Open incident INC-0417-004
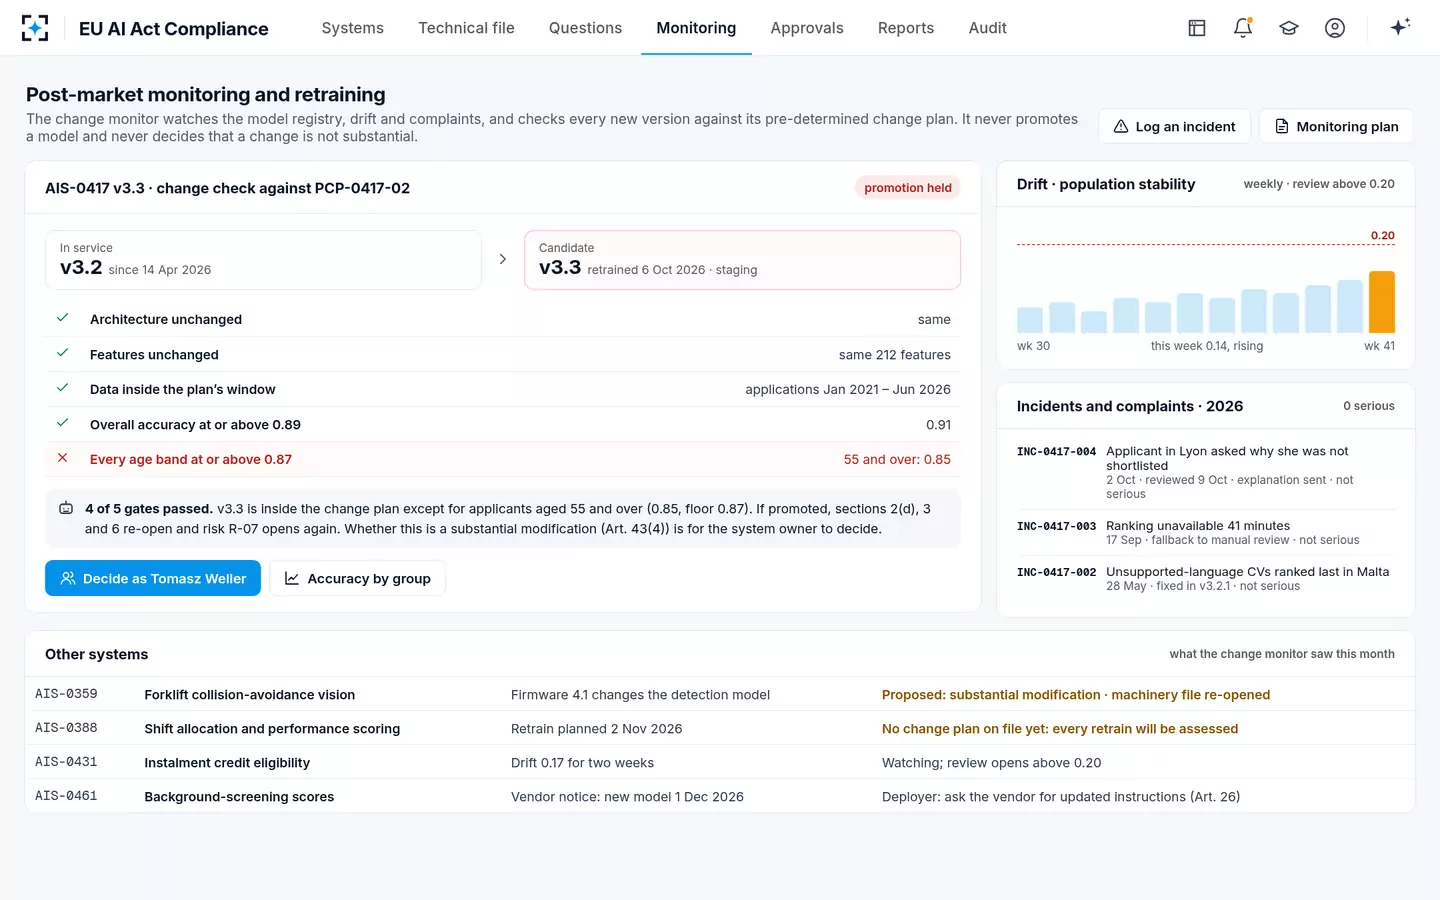1440x900 pixels. (1205, 472)
